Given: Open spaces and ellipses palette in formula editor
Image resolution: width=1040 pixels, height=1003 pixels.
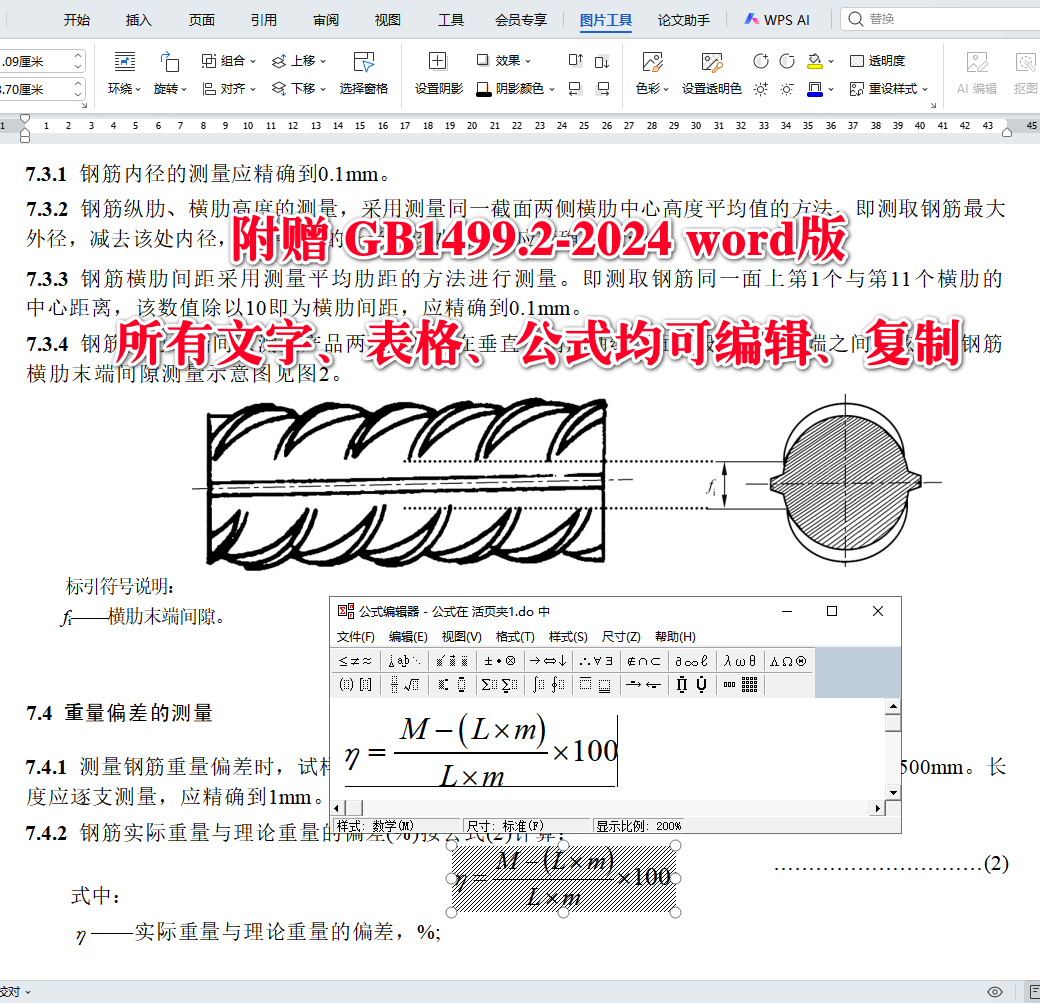Looking at the screenshot, I should pyautogui.click(x=405, y=661).
